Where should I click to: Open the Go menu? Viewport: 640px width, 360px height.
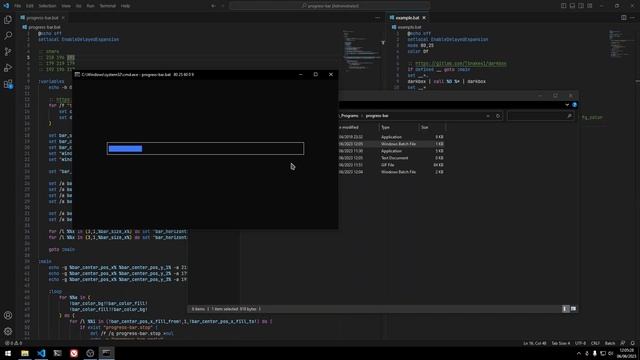click(78, 6)
